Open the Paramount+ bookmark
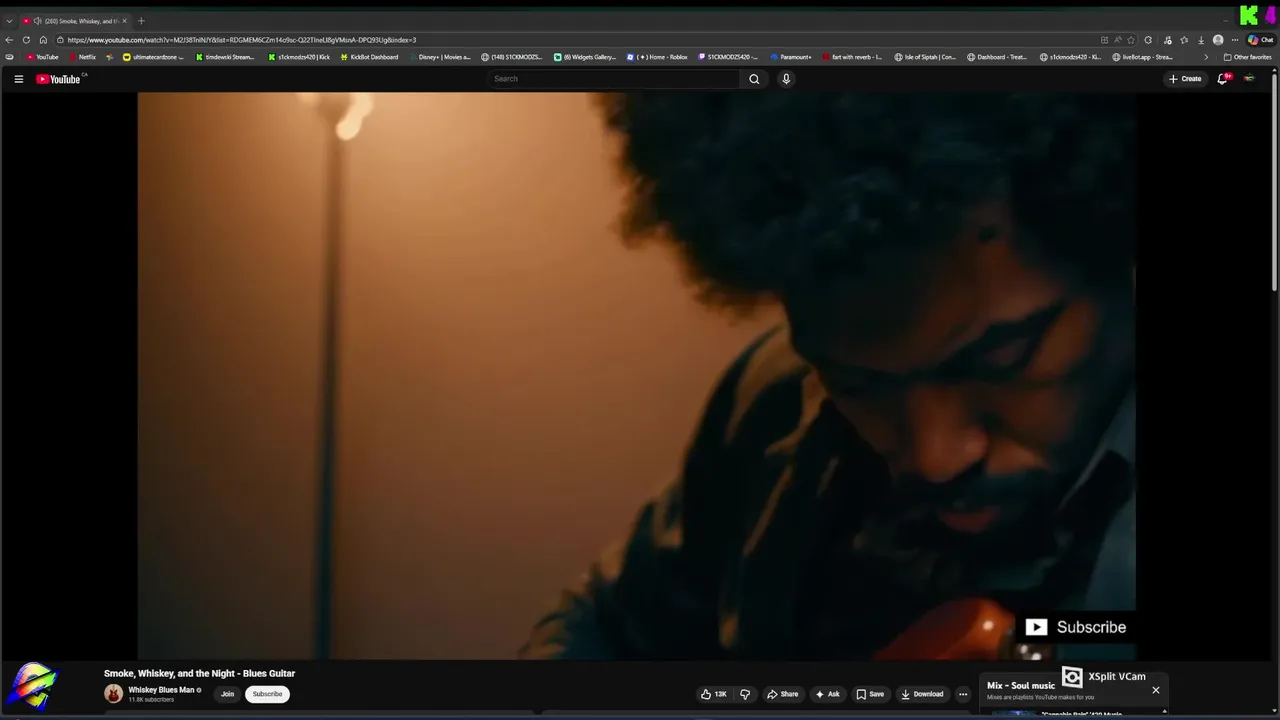The height and width of the screenshot is (720, 1280). [x=791, y=57]
